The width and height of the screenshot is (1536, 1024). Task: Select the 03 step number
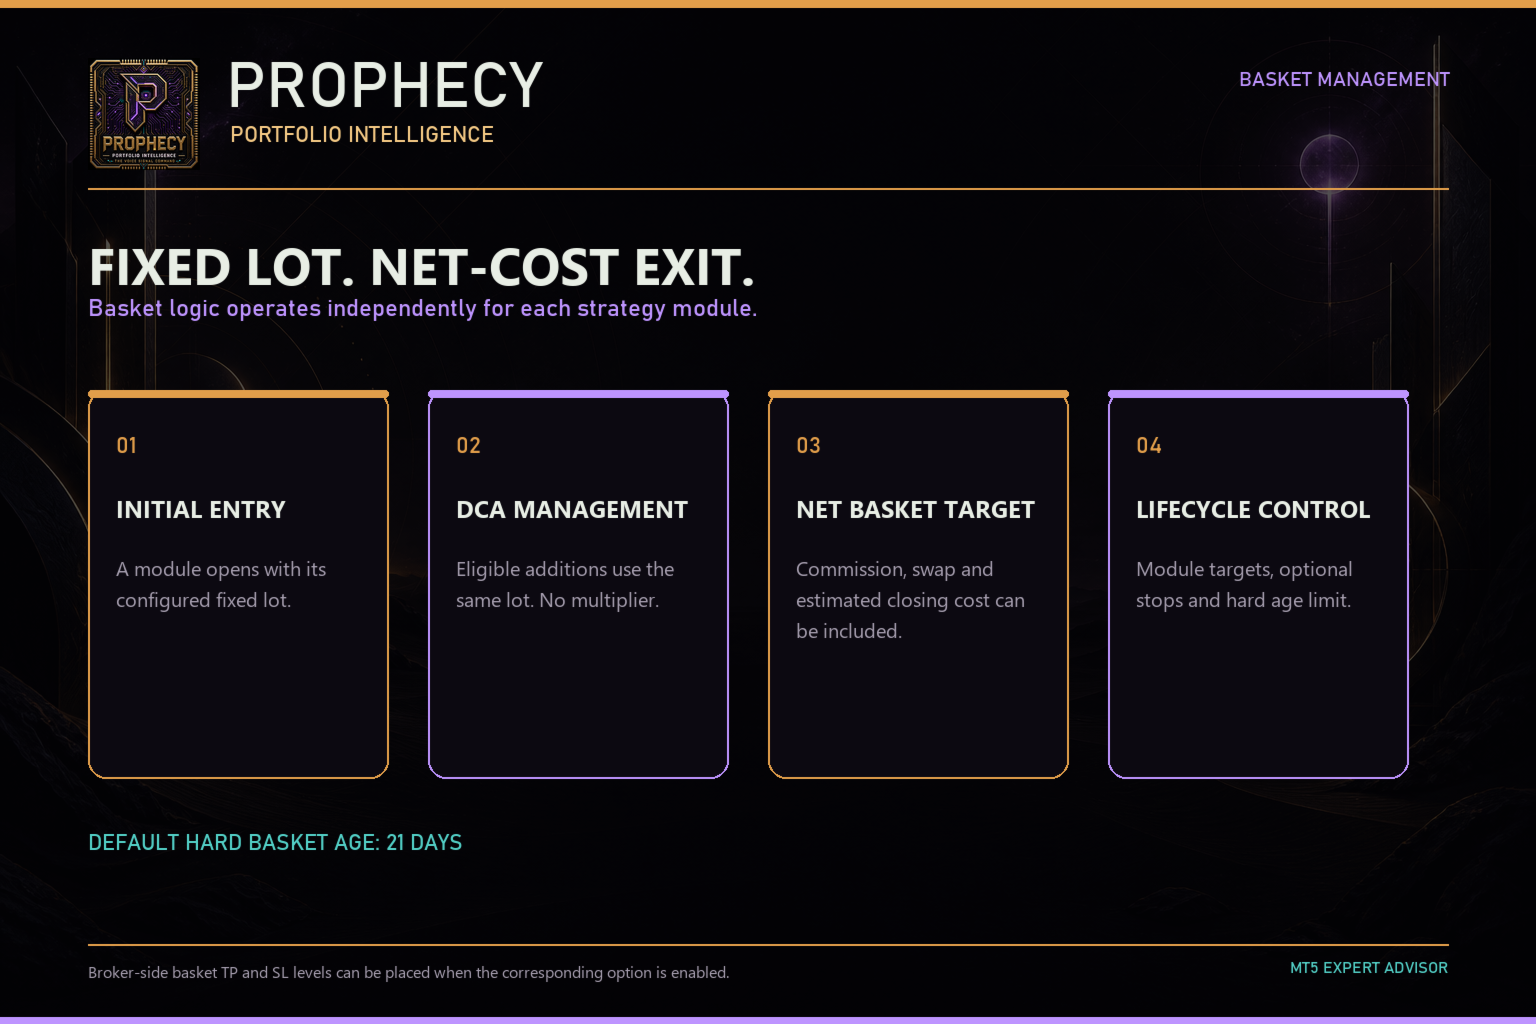pyautogui.click(x=808, y=445)
